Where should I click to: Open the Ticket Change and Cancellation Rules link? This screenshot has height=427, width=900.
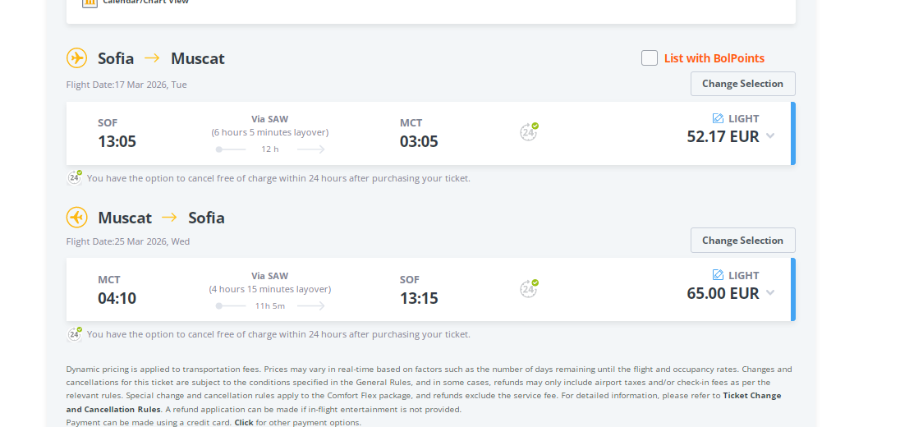pos(424,402)
